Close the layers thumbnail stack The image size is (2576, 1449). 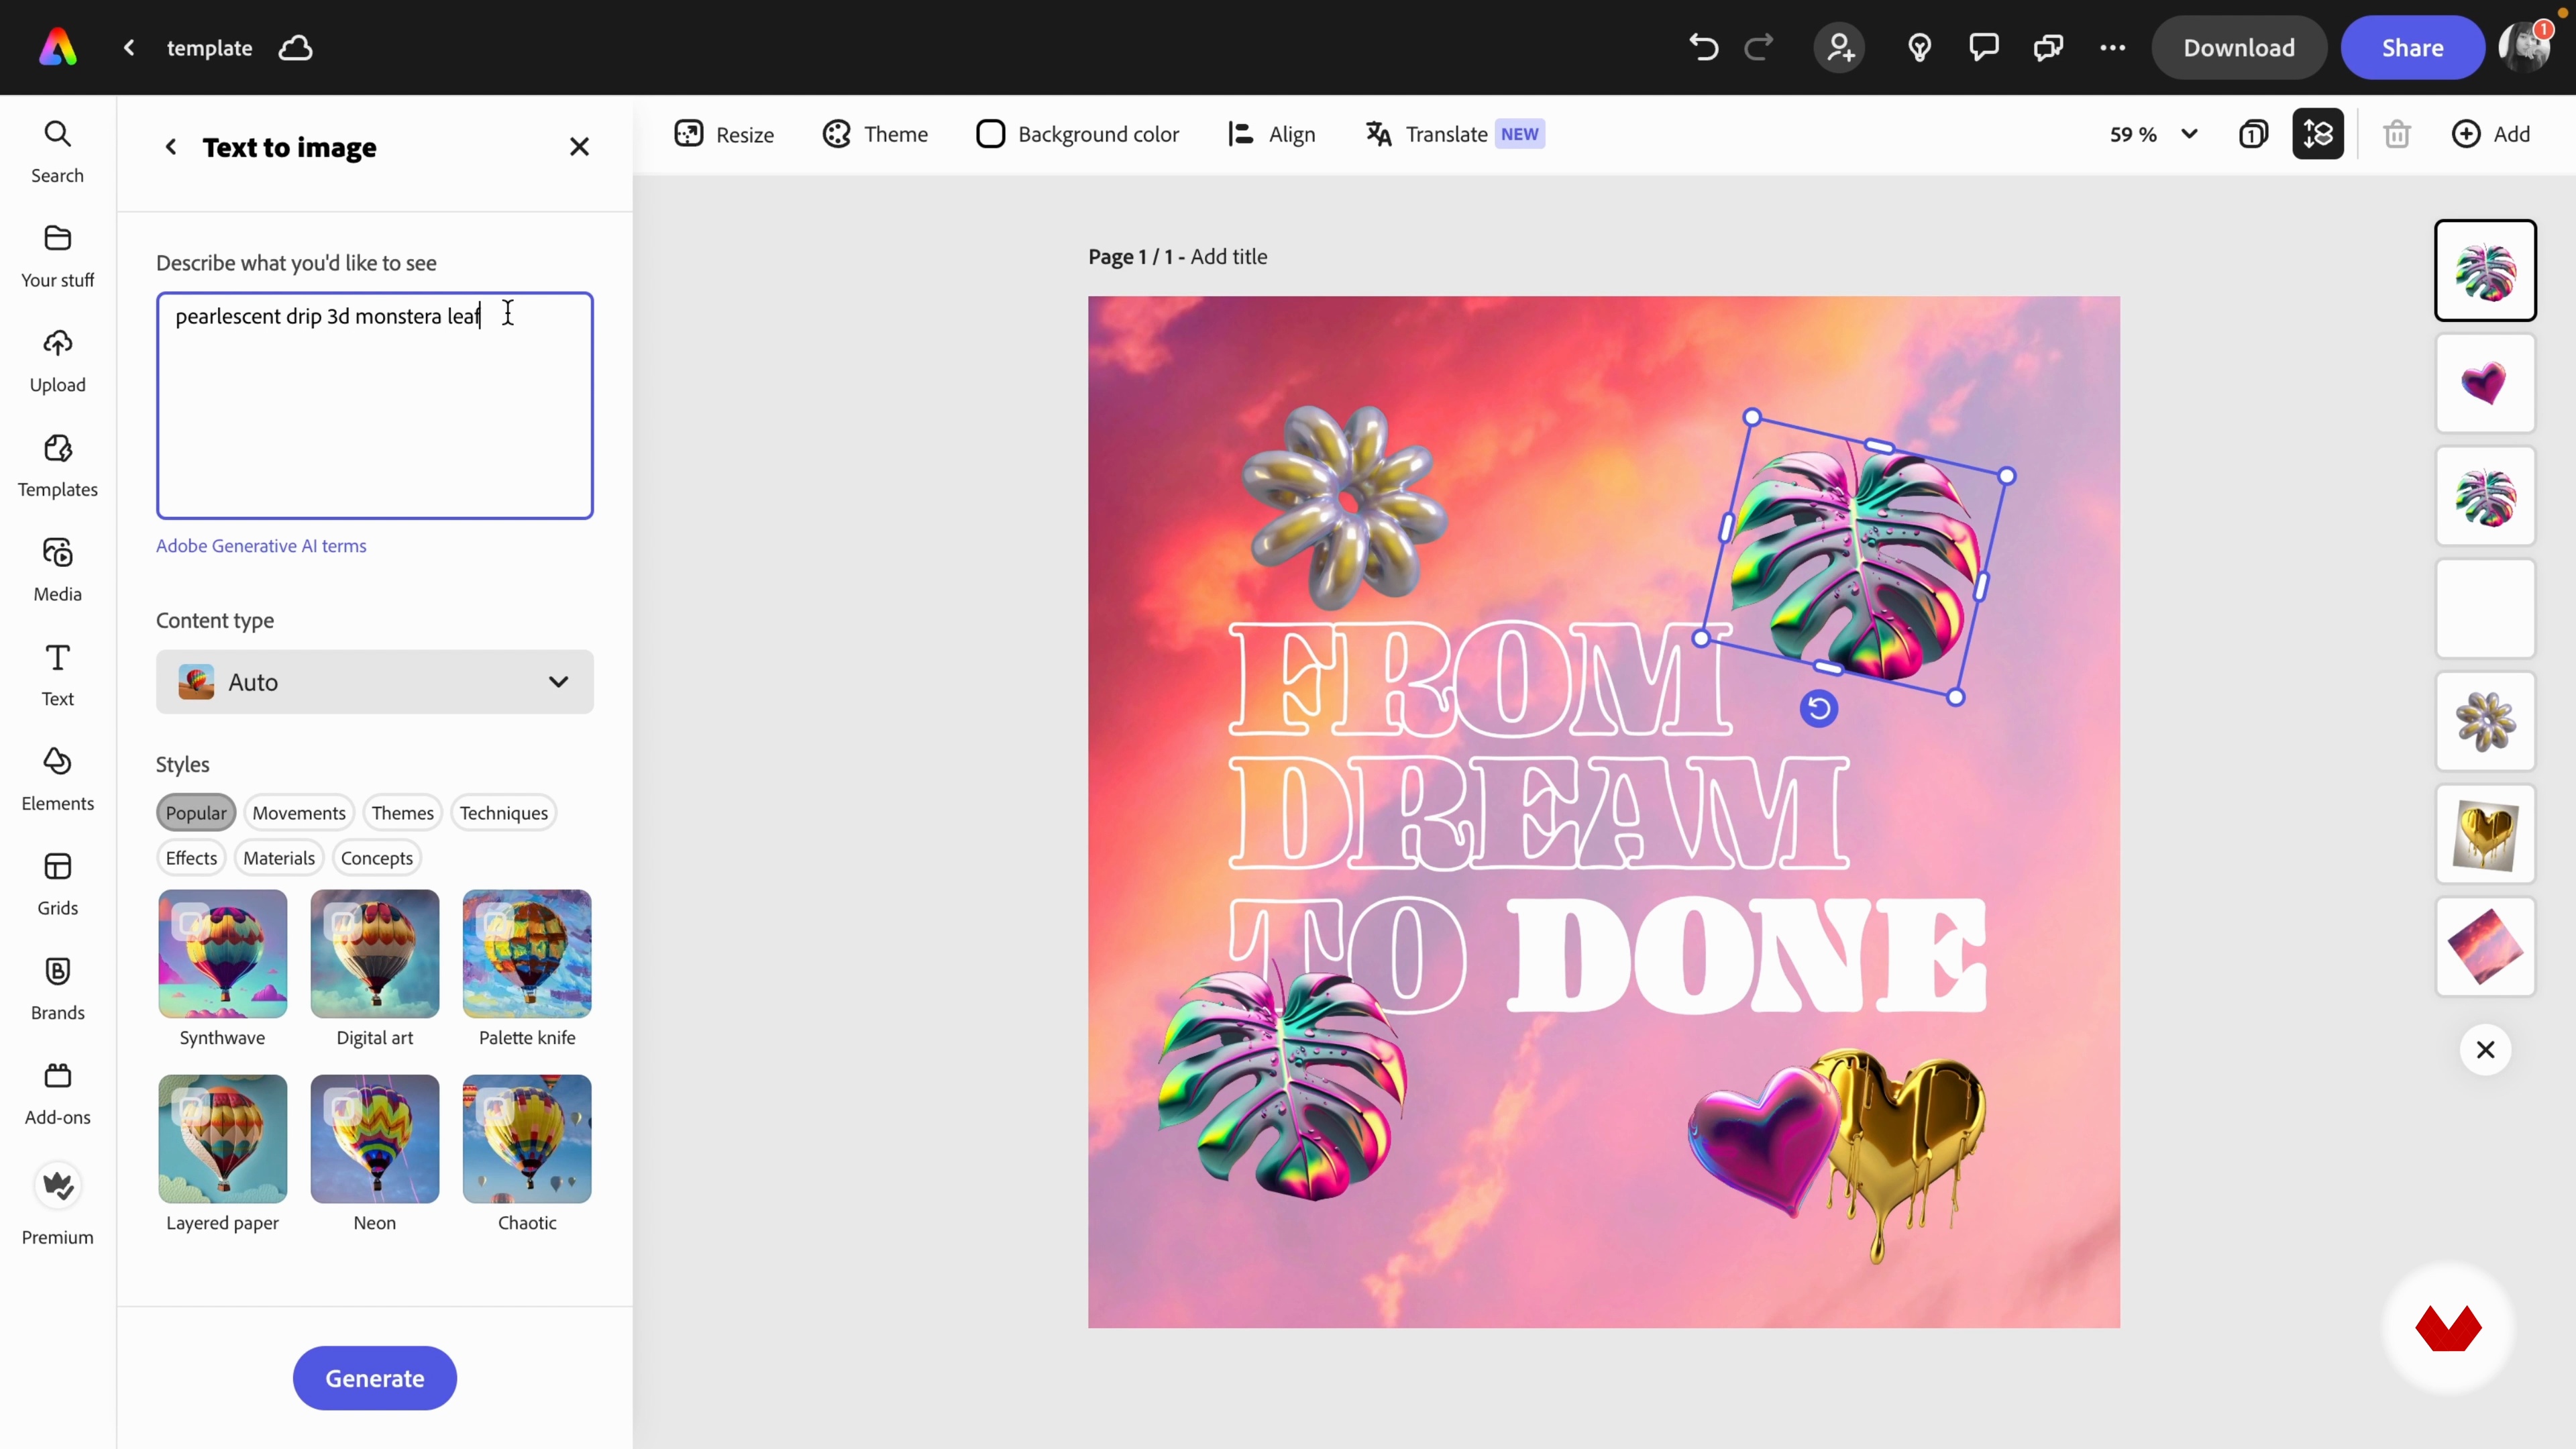click(2486, 1050)
